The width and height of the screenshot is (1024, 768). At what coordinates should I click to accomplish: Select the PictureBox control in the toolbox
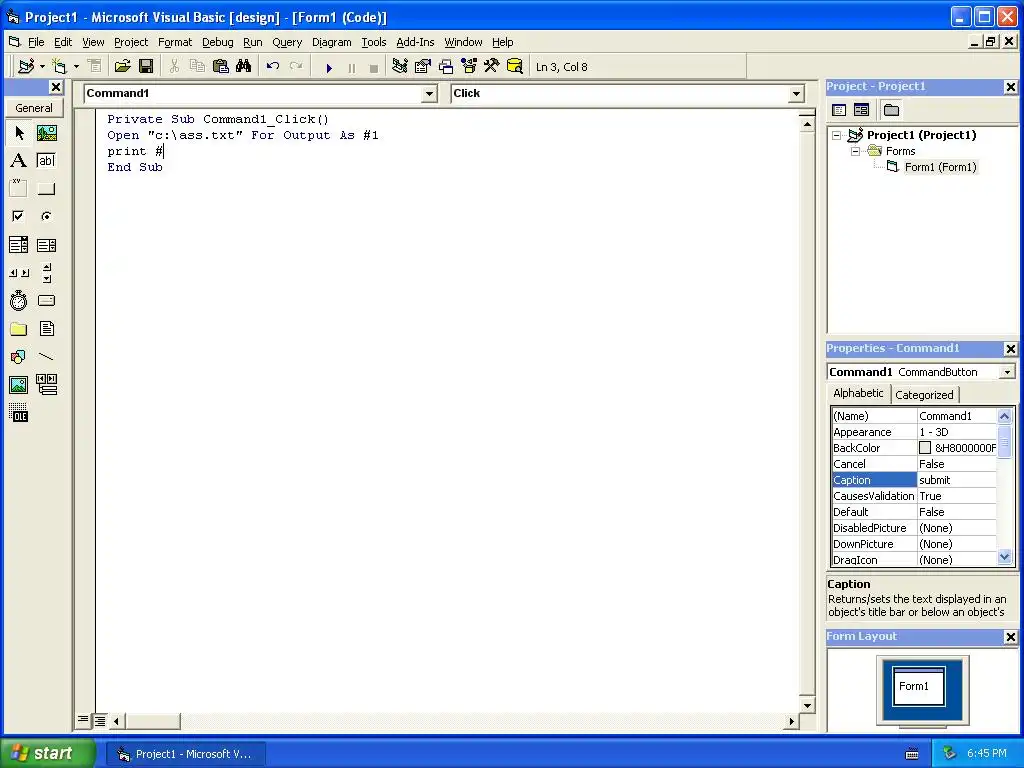click(x=46, y=133)
